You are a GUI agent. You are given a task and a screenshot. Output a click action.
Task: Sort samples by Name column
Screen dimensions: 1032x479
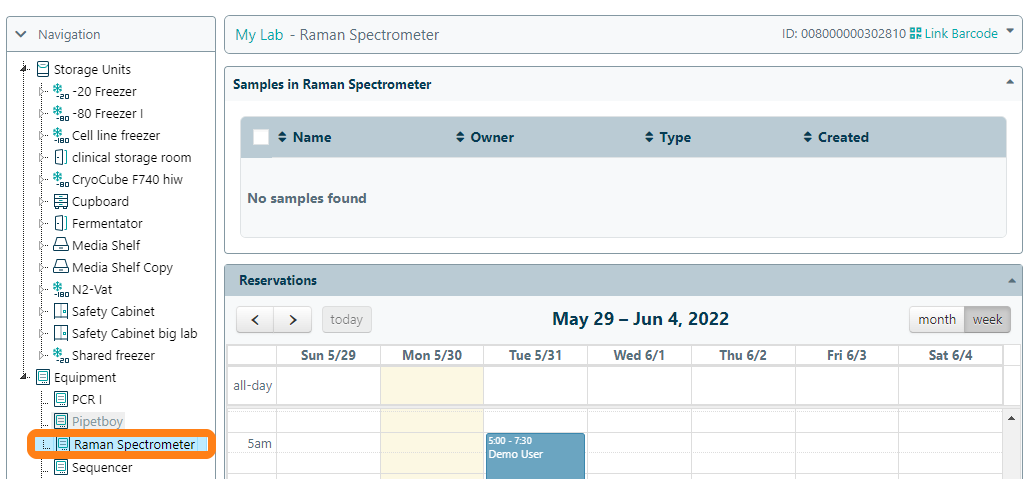click(311, 137)
